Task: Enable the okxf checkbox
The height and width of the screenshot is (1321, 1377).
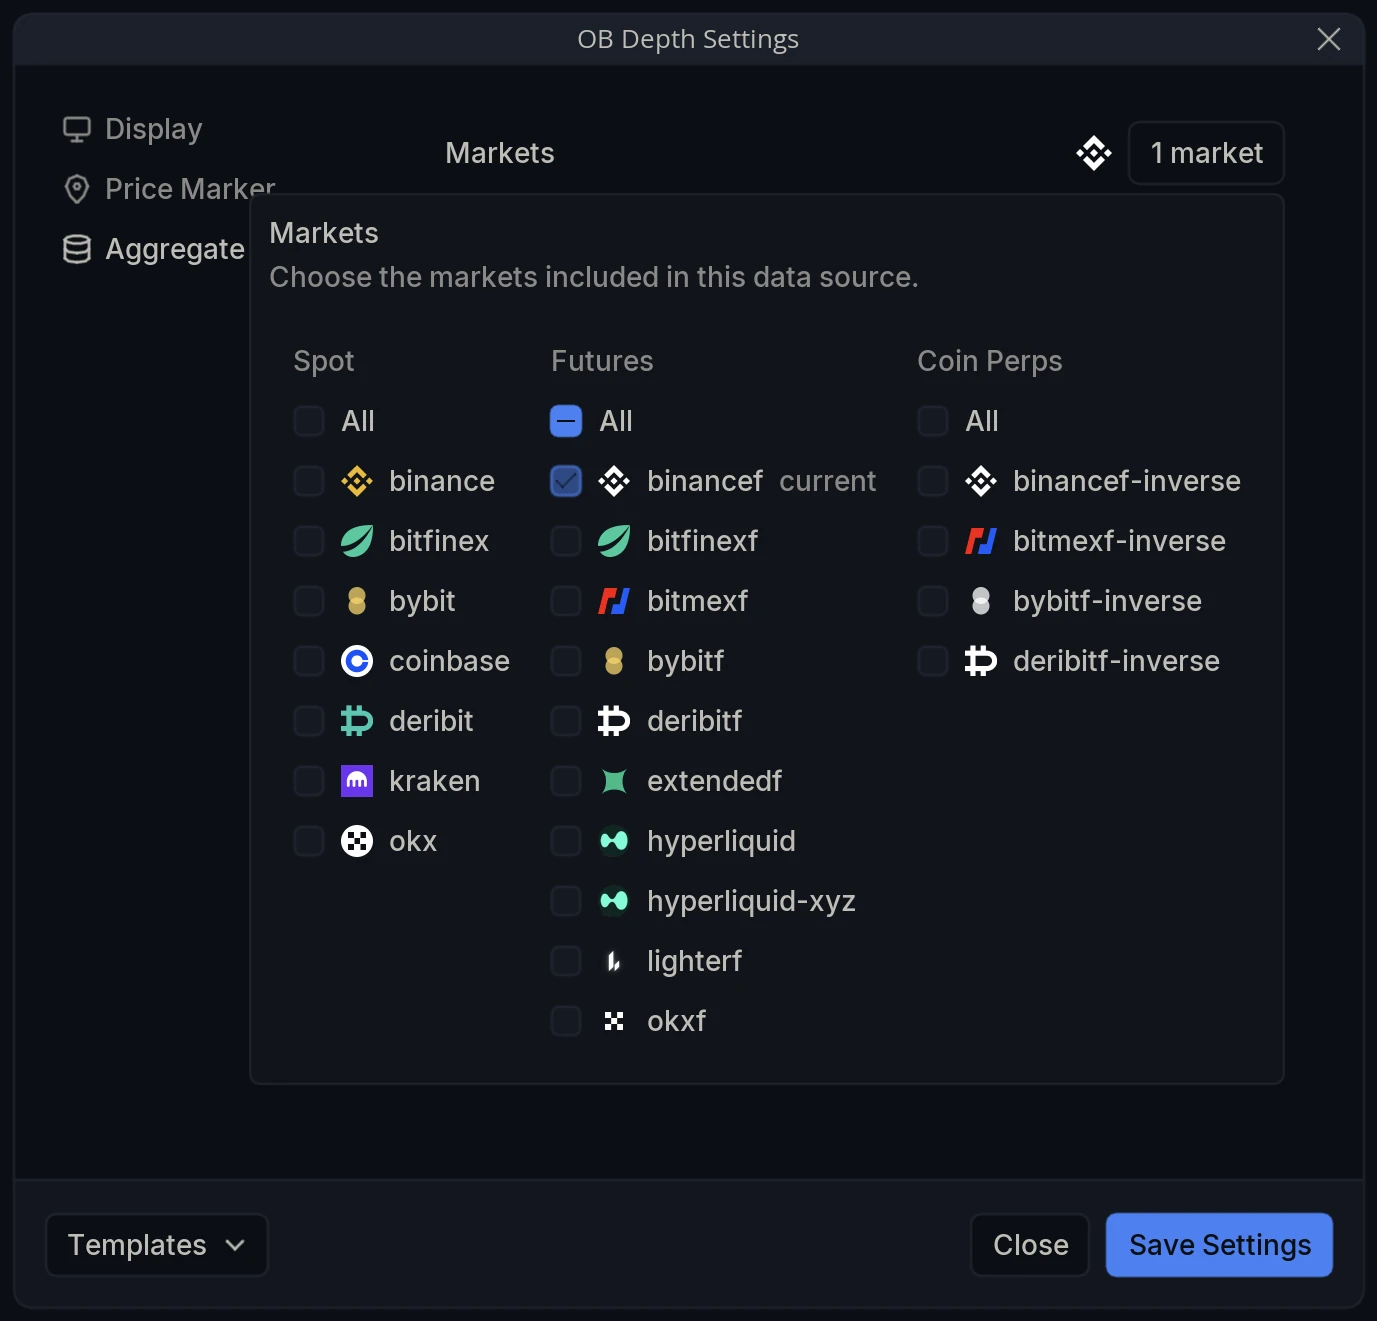Action: [566, 1021]
